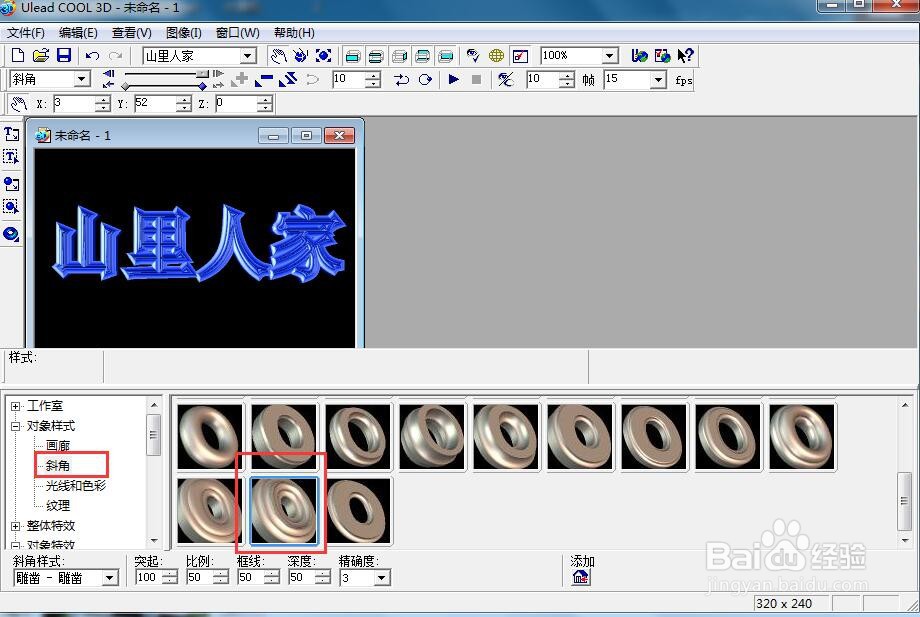This screenshot has height=617, width=920.
Task: Toggle the Back face button
Action: pyautogui.click(x=446, y=56)
